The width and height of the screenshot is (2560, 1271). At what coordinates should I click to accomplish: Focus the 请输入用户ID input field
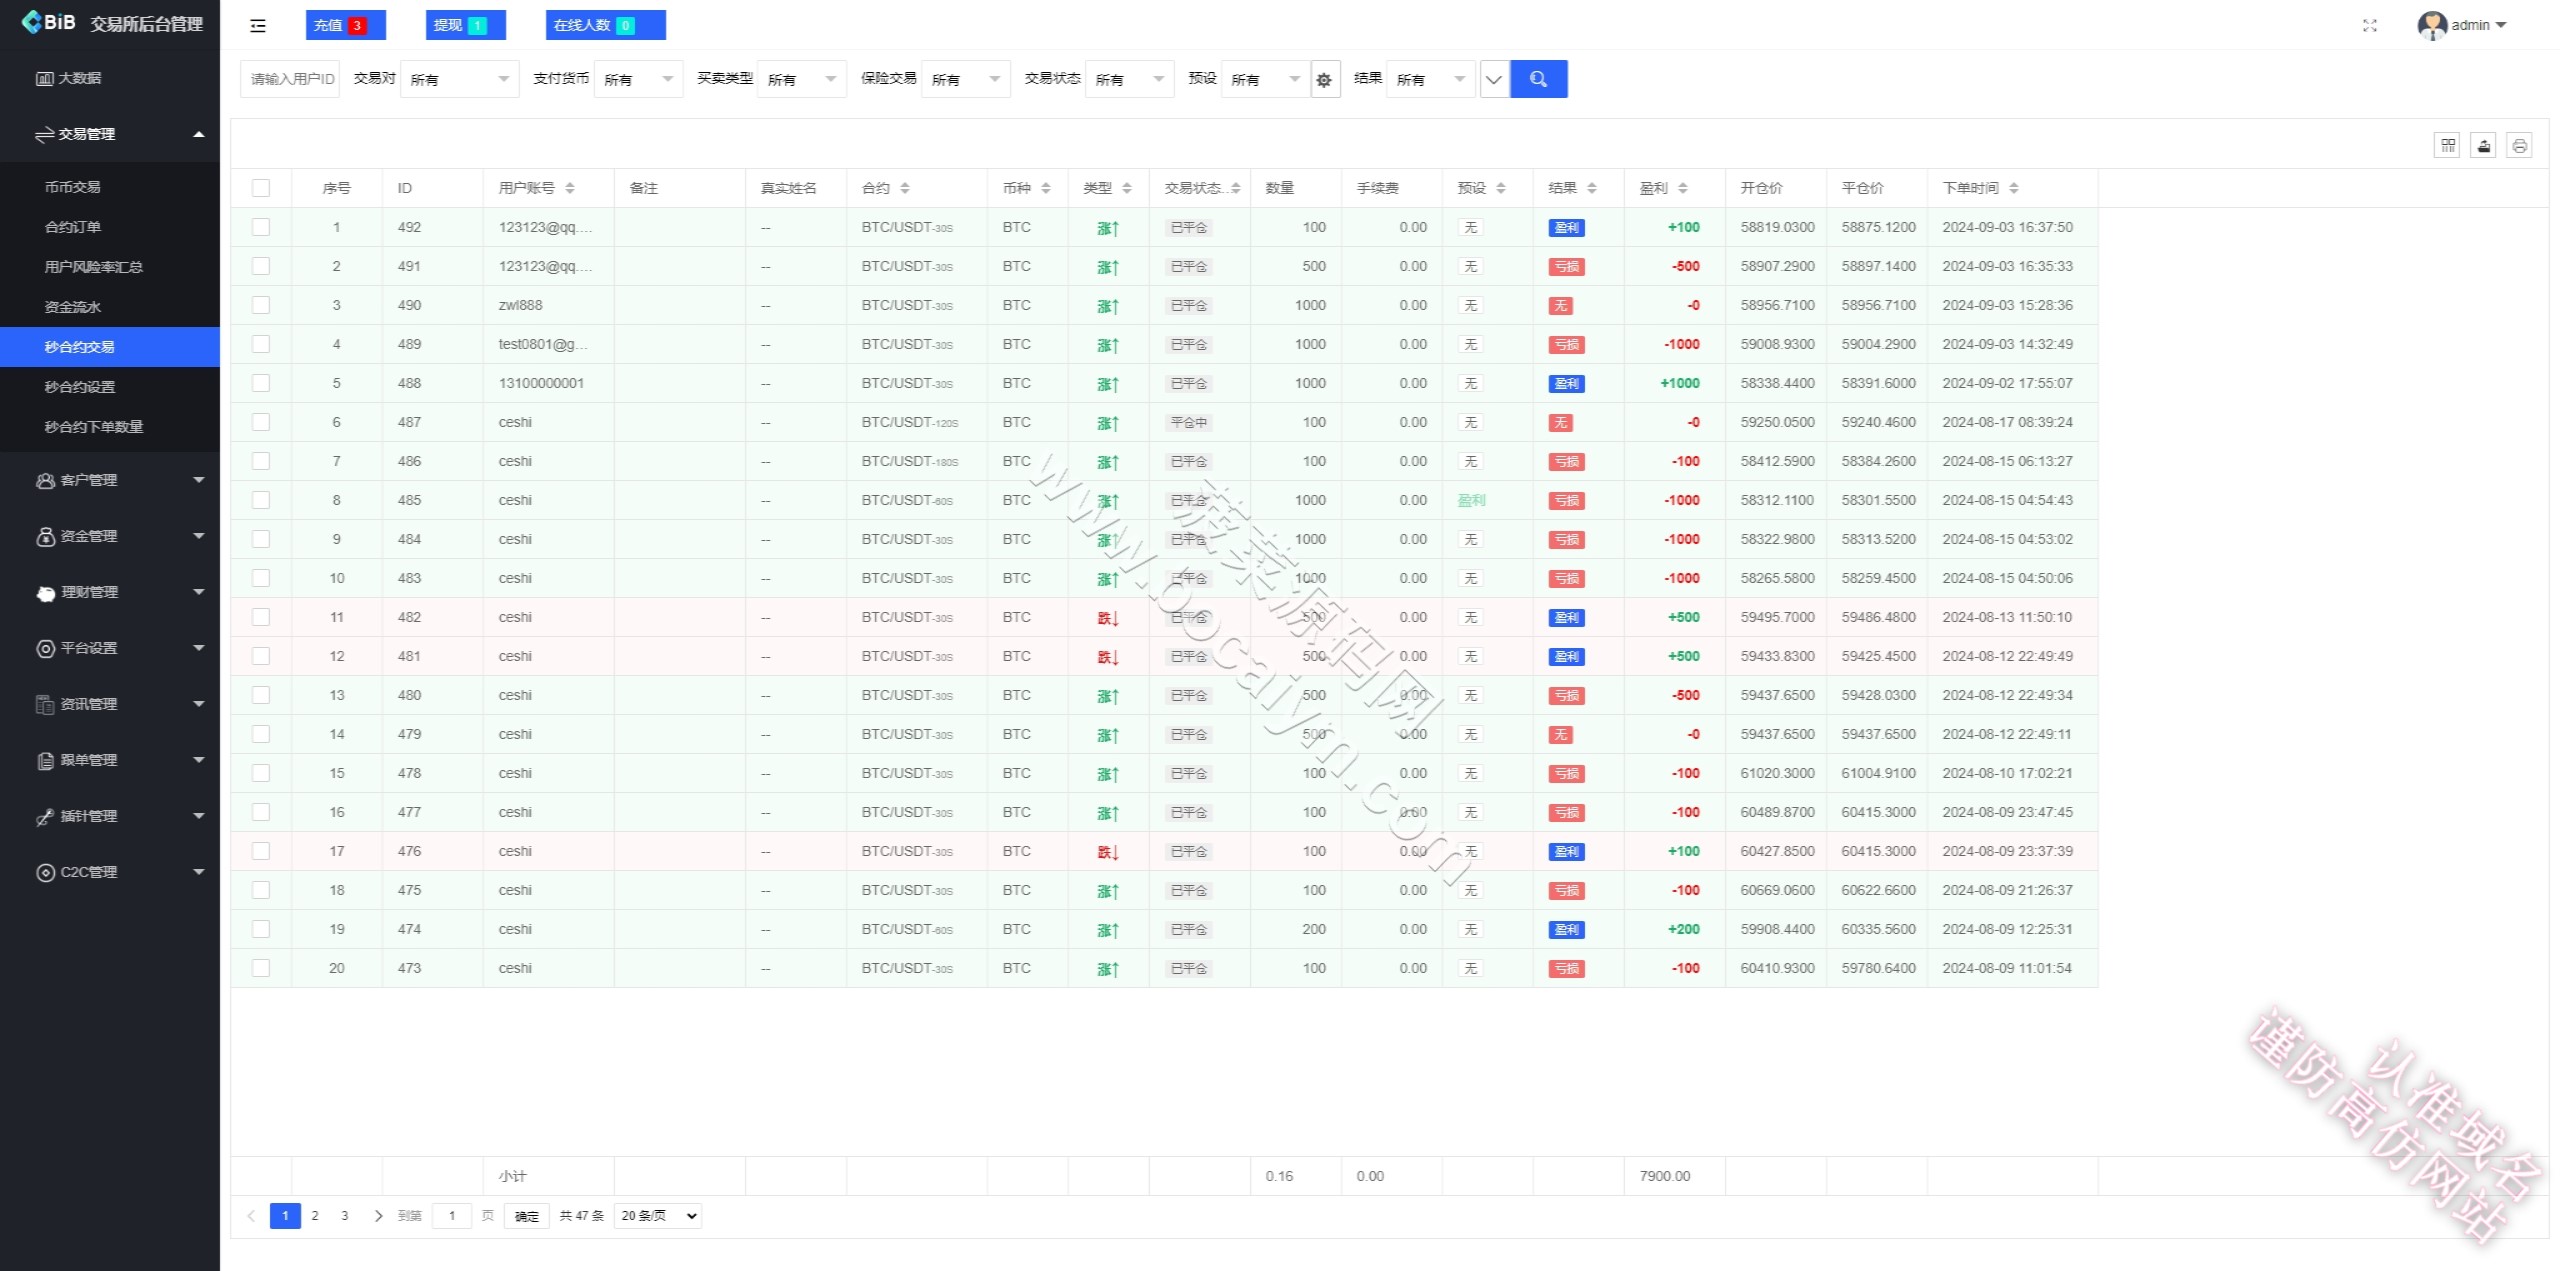pyautogui.click(x=290, y=79)
